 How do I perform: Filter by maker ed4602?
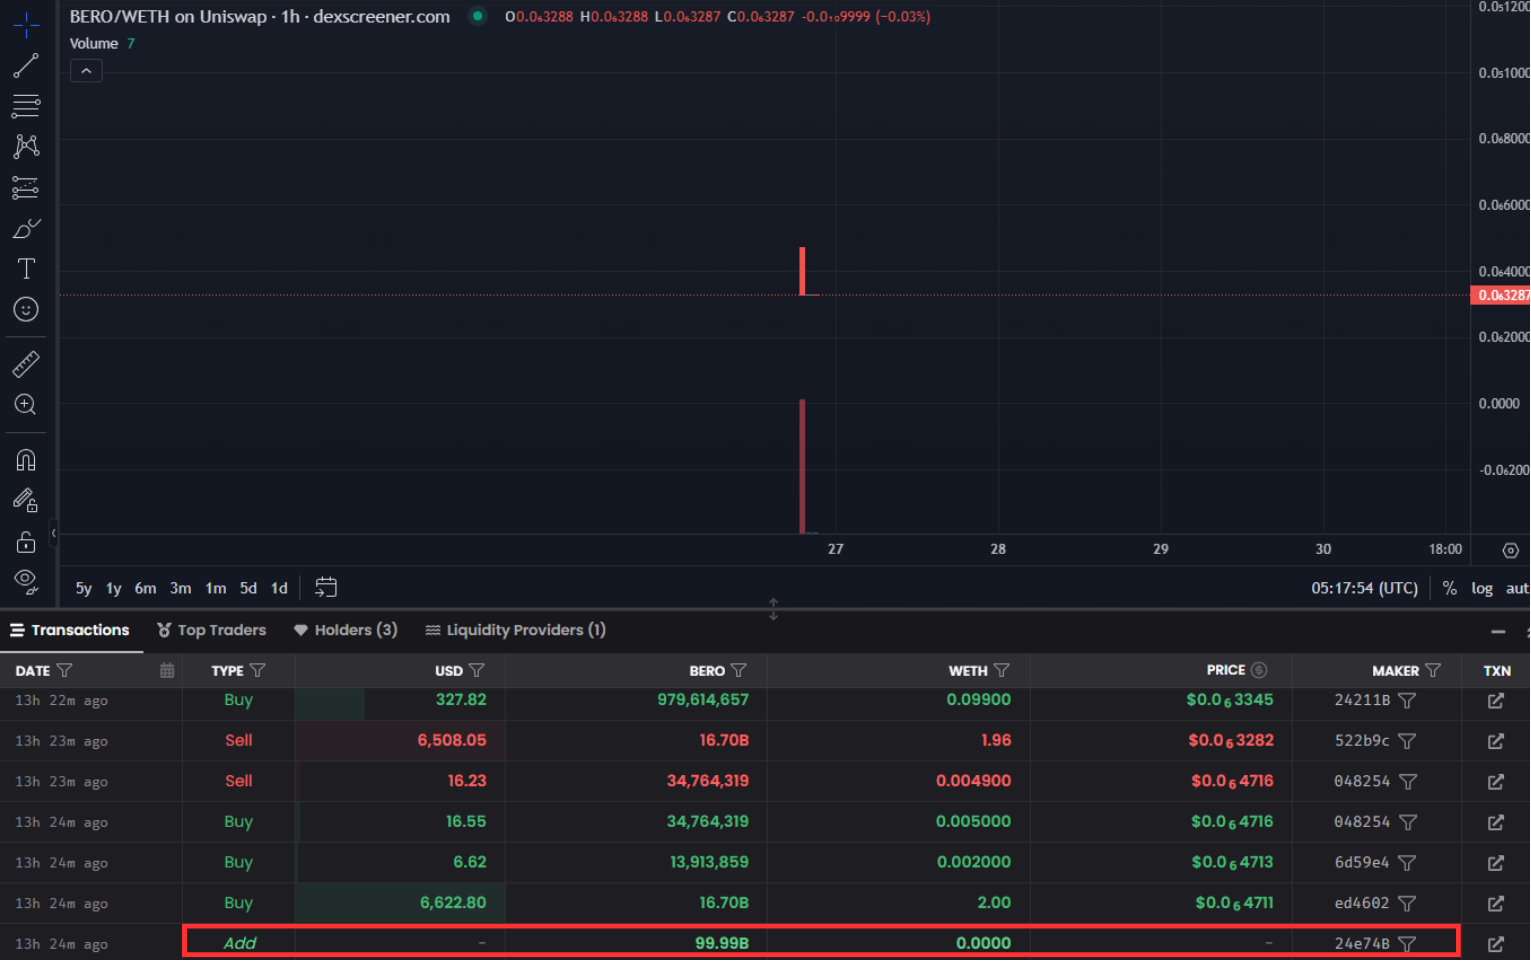1407,903
